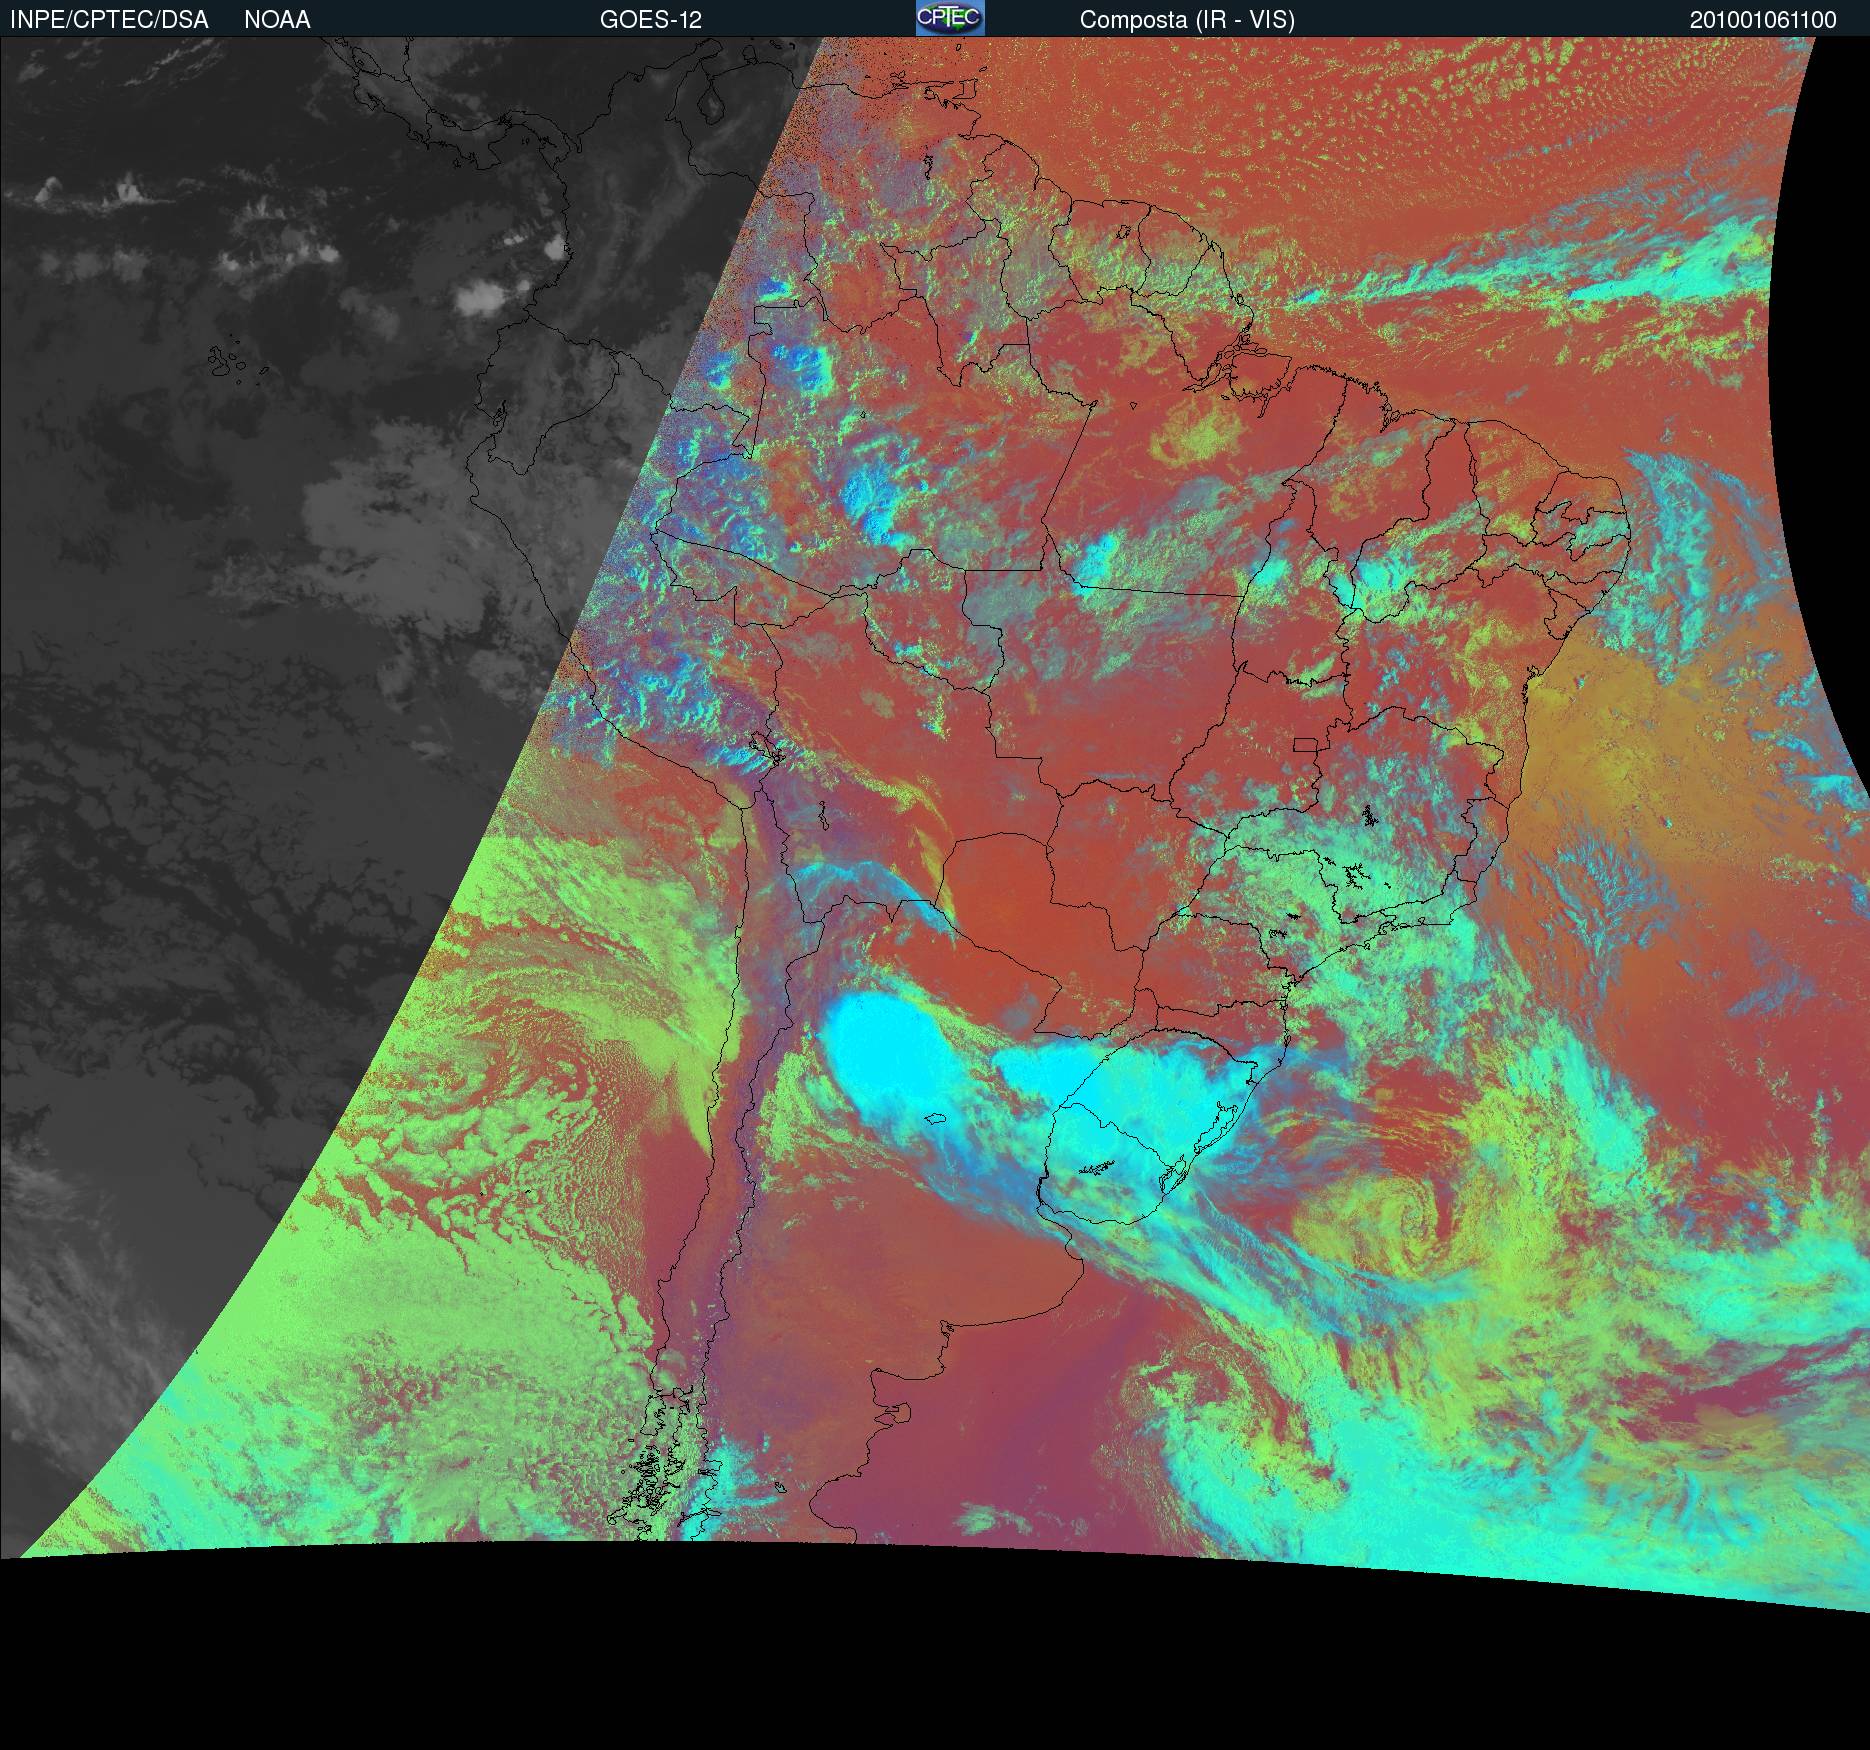Click the GOES-12 satellite label
The image size is (1870, 1750).
point(651,20)
